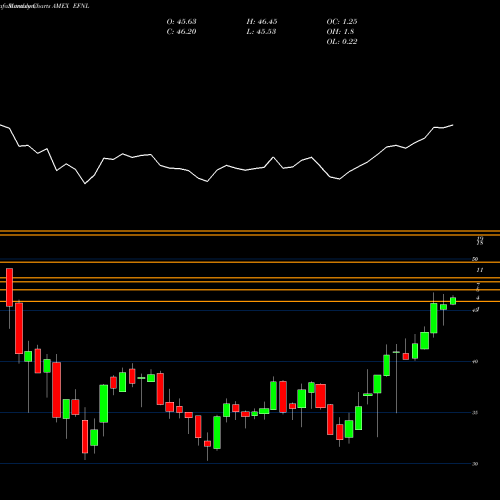Click the OH: 1.8 value
The height and width of the screenshot is (500, 500).
340,32
